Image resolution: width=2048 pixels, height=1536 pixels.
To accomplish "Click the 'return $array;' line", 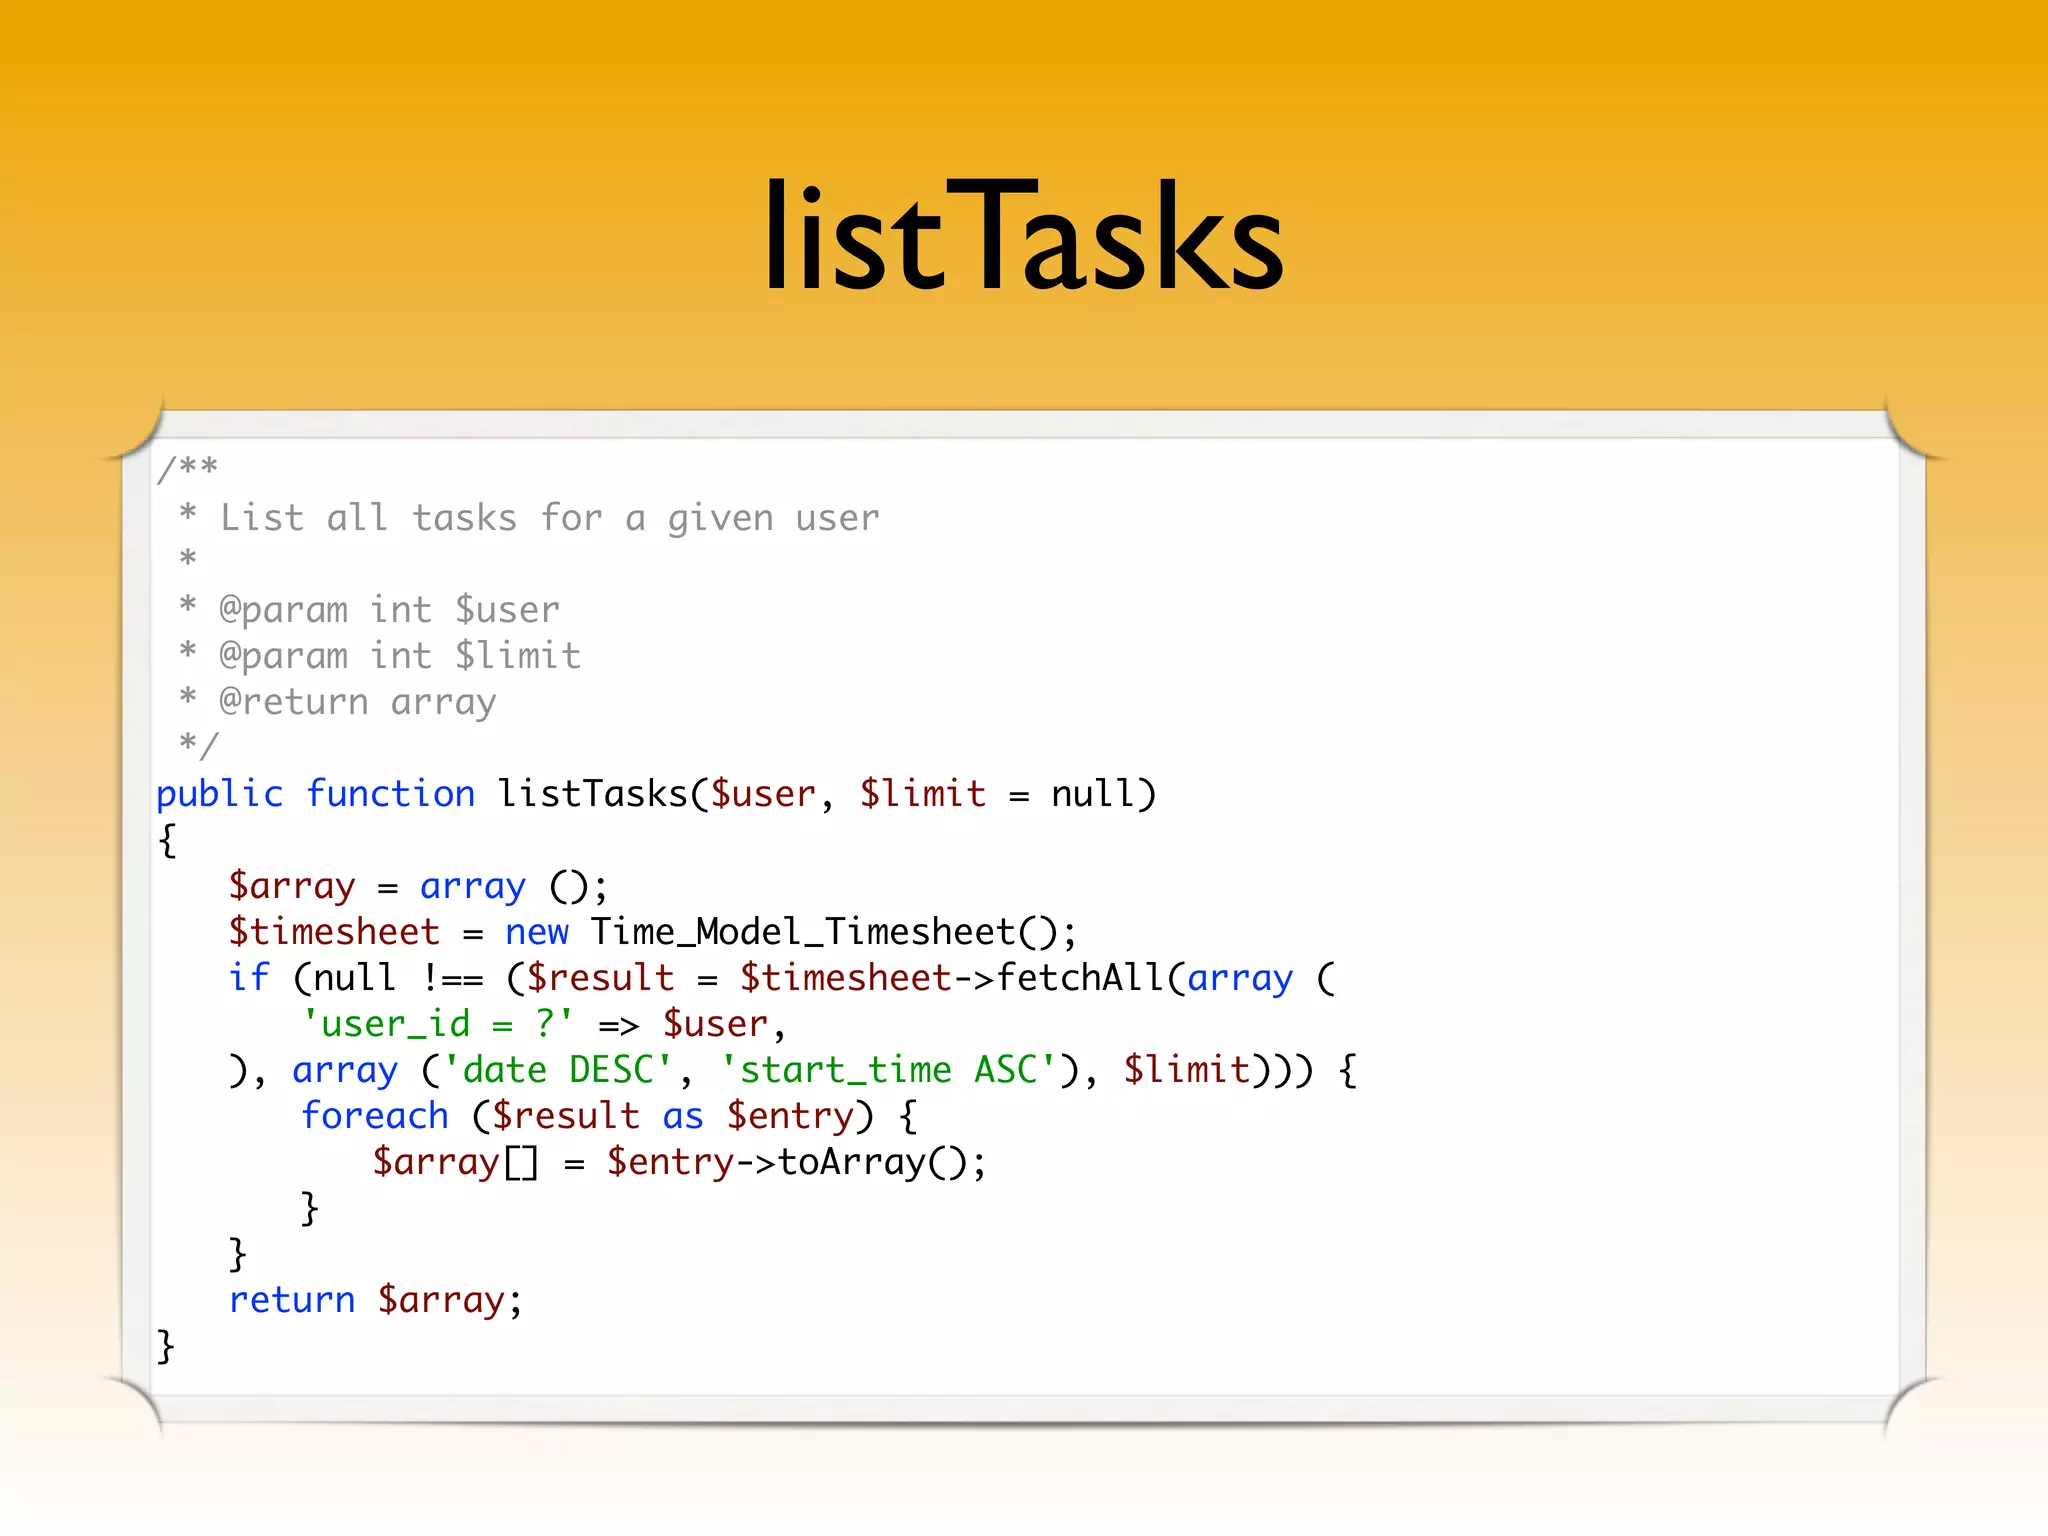I will (376, 1300).
